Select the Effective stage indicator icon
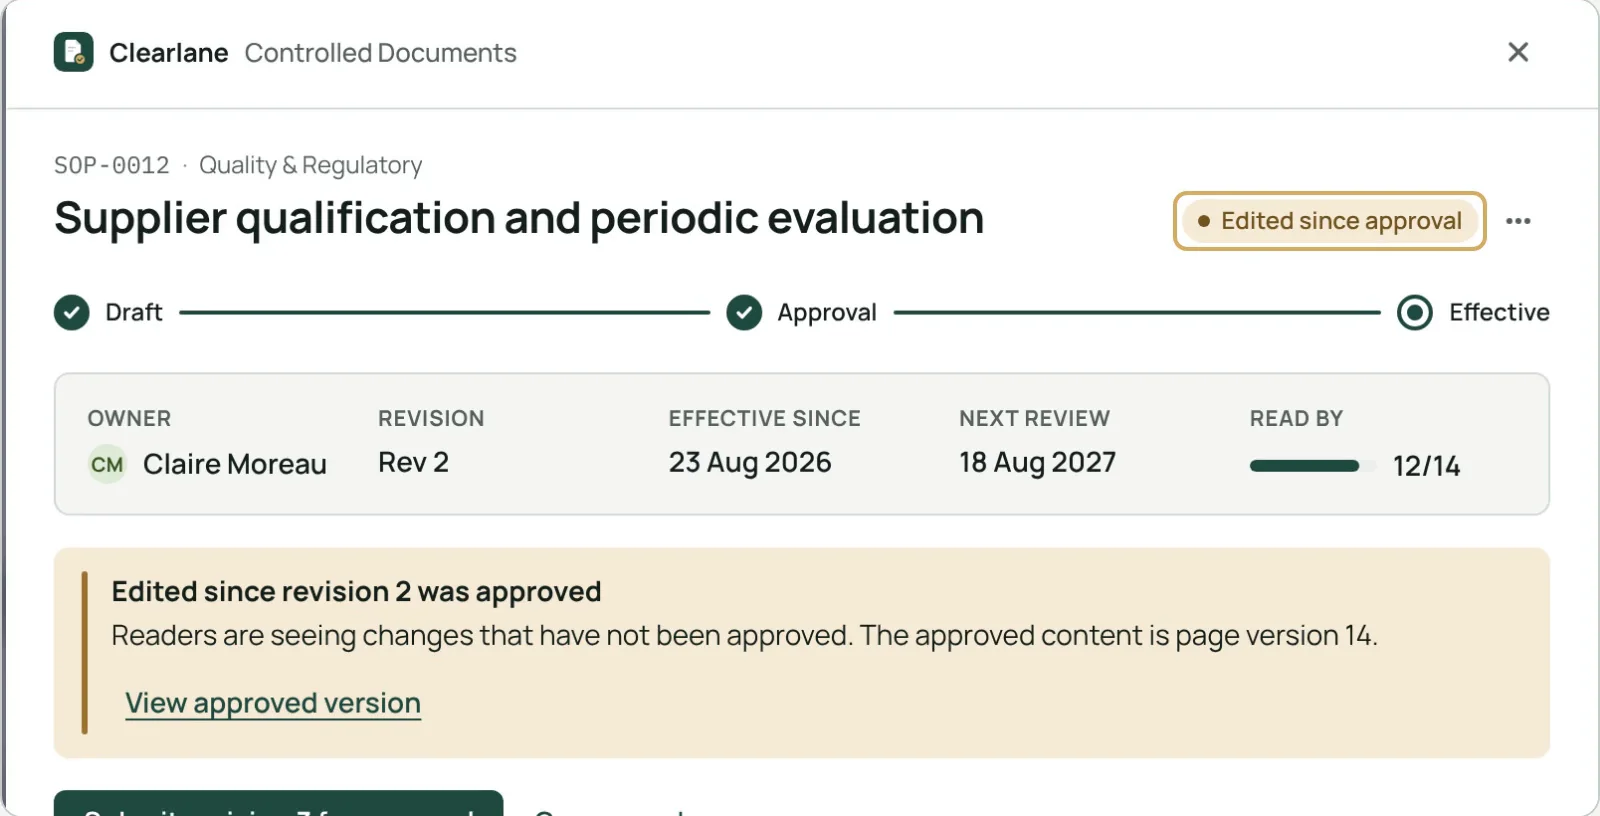This screenshot has width=1600, height=816. 1415,313
